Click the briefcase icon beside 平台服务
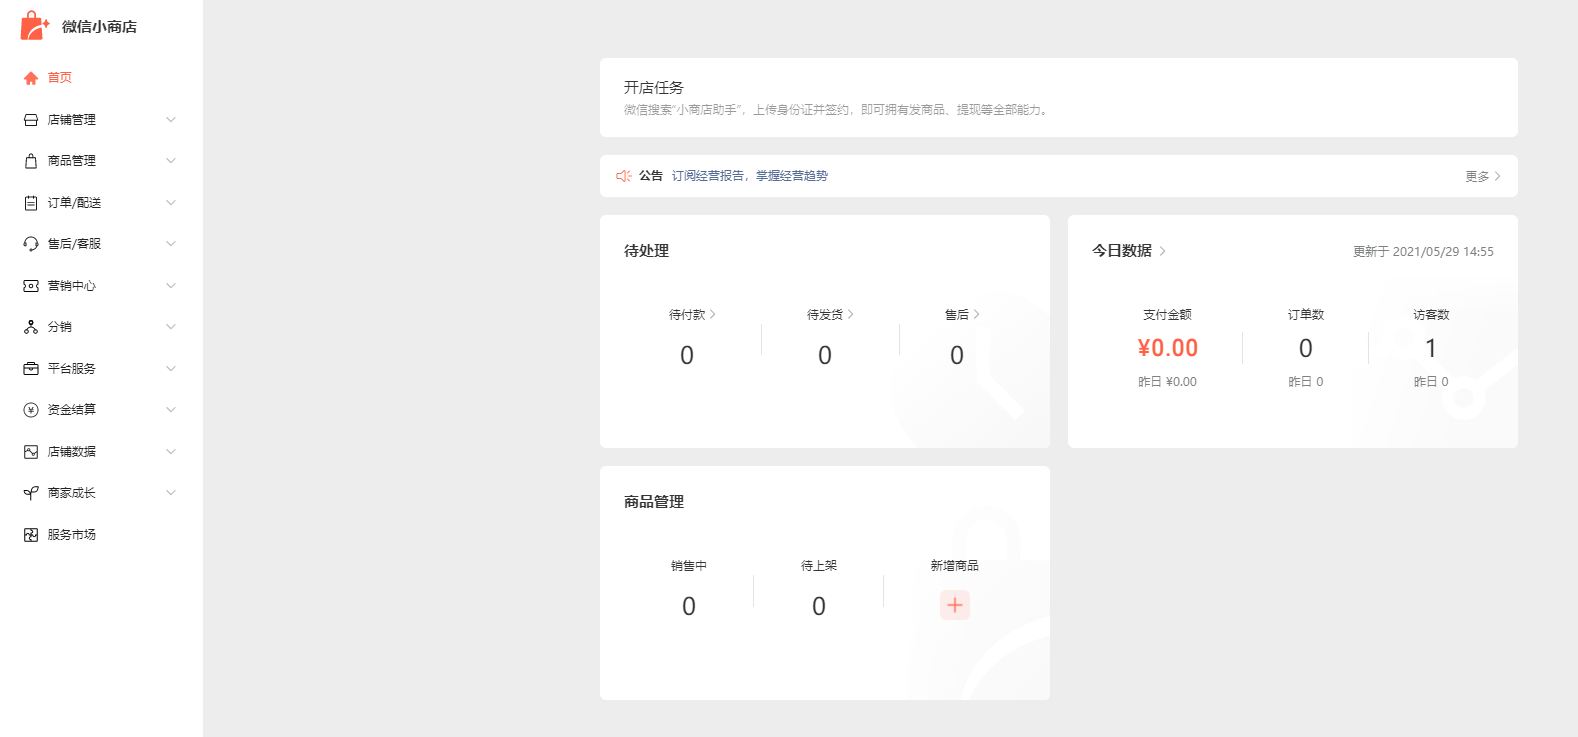The width and height of the screenshot is (1578, 737). 31,369
